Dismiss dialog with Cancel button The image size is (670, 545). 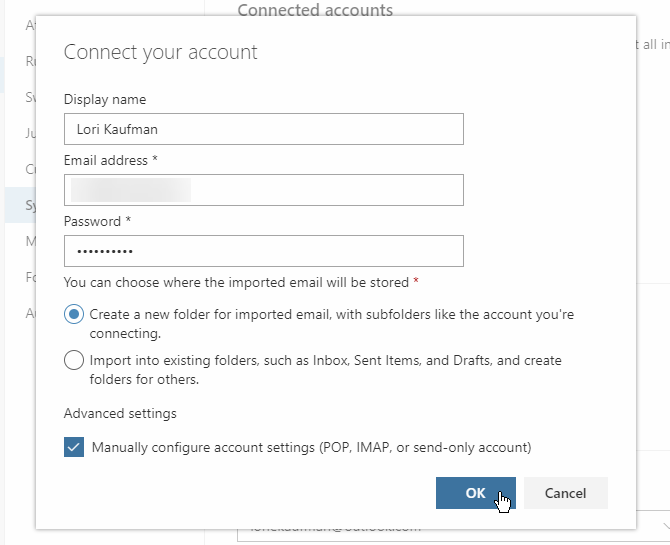(565, 493)
